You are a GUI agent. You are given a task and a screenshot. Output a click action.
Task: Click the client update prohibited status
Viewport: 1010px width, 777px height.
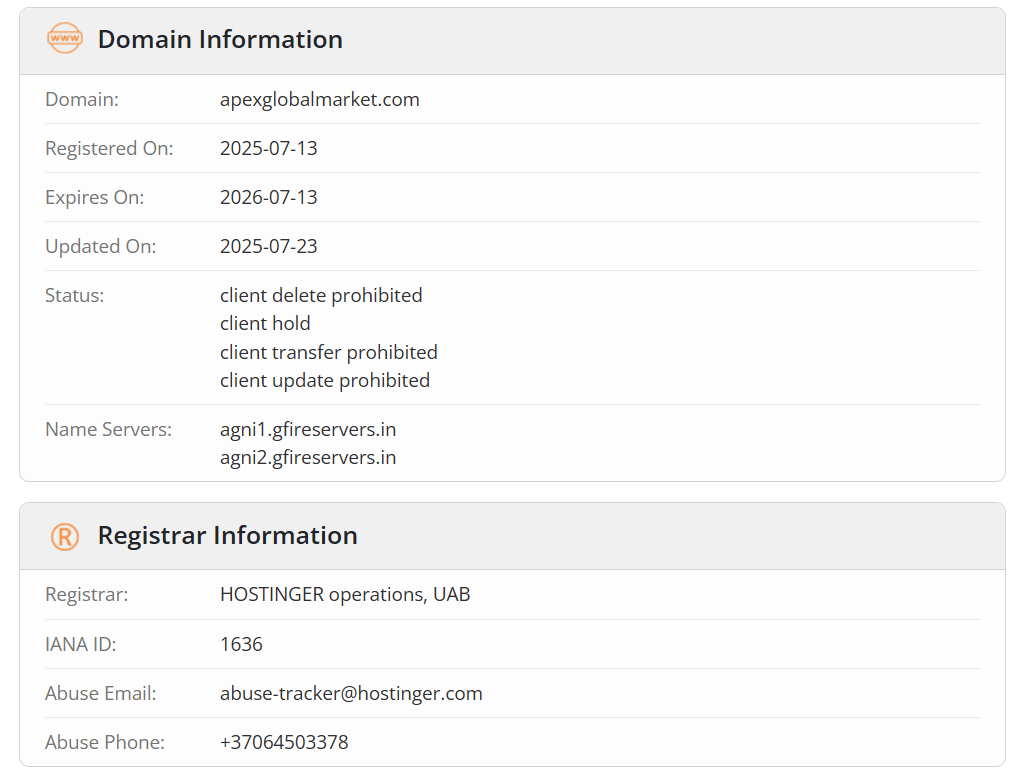pos(325,381)
